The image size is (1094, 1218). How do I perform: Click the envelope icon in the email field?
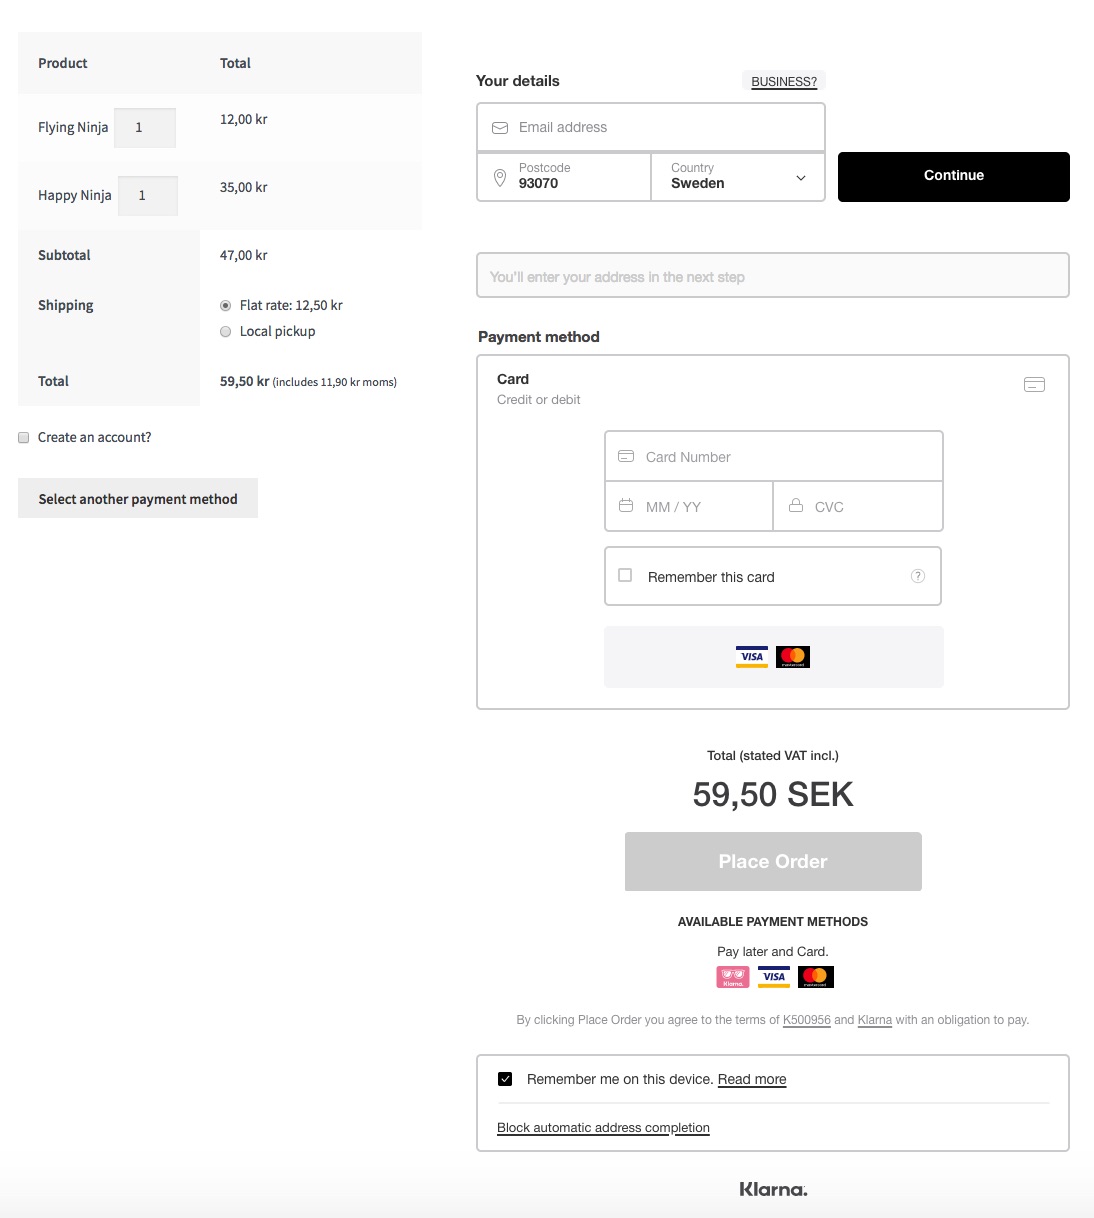click(x=499, y=127)
